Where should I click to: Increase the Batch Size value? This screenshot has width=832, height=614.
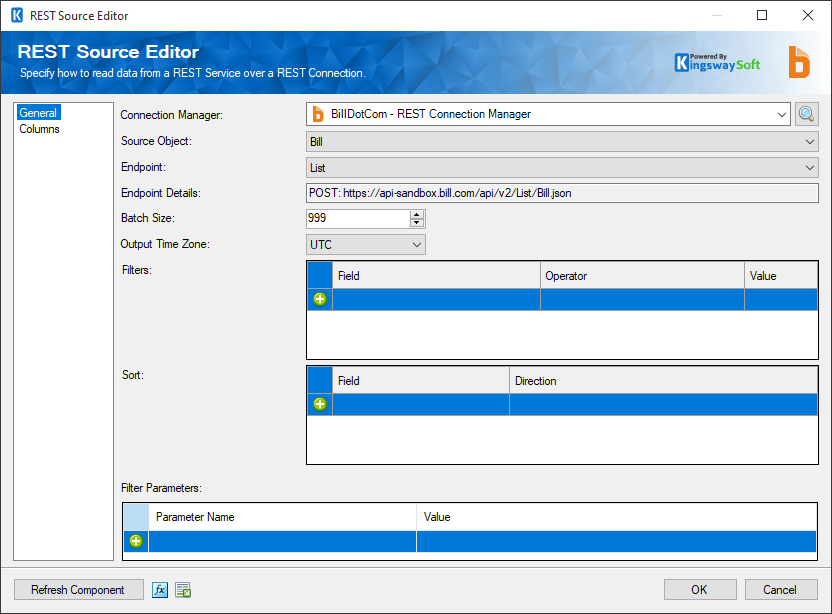click(417, 215)
